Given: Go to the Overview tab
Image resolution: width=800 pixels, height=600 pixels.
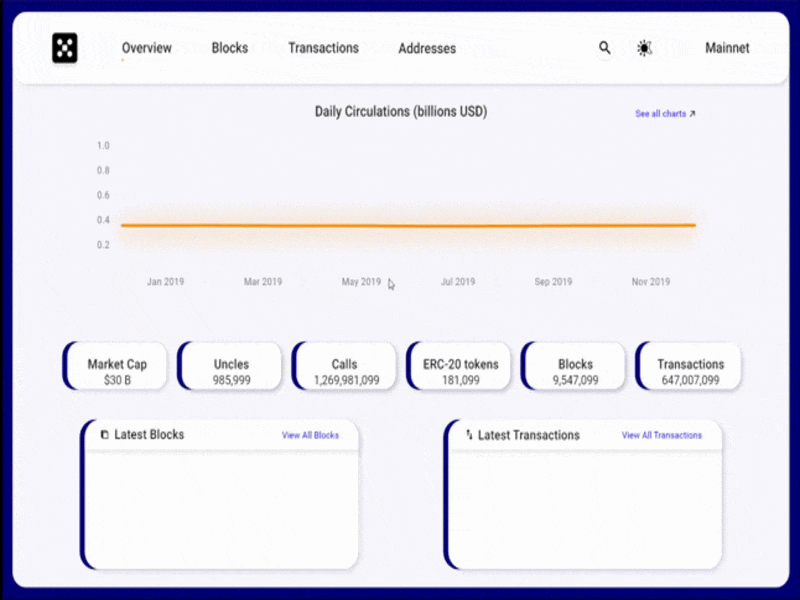Looking at the screenshot, I should pos(147,48).
